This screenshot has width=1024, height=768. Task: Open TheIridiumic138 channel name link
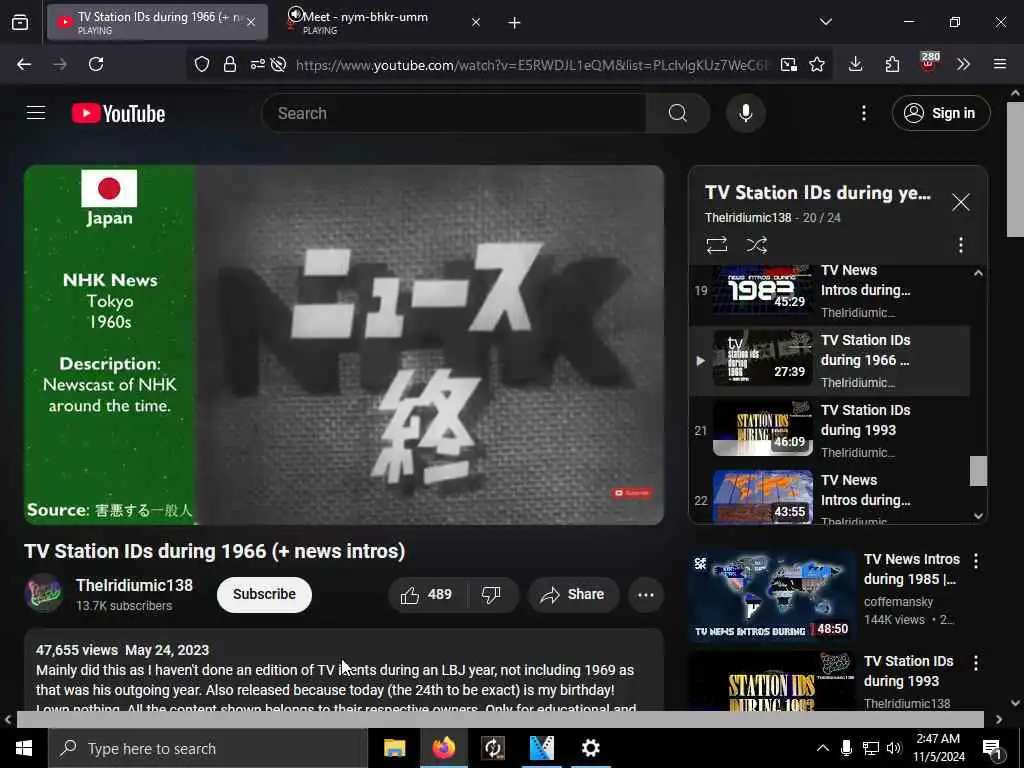(x=135, y=585)
